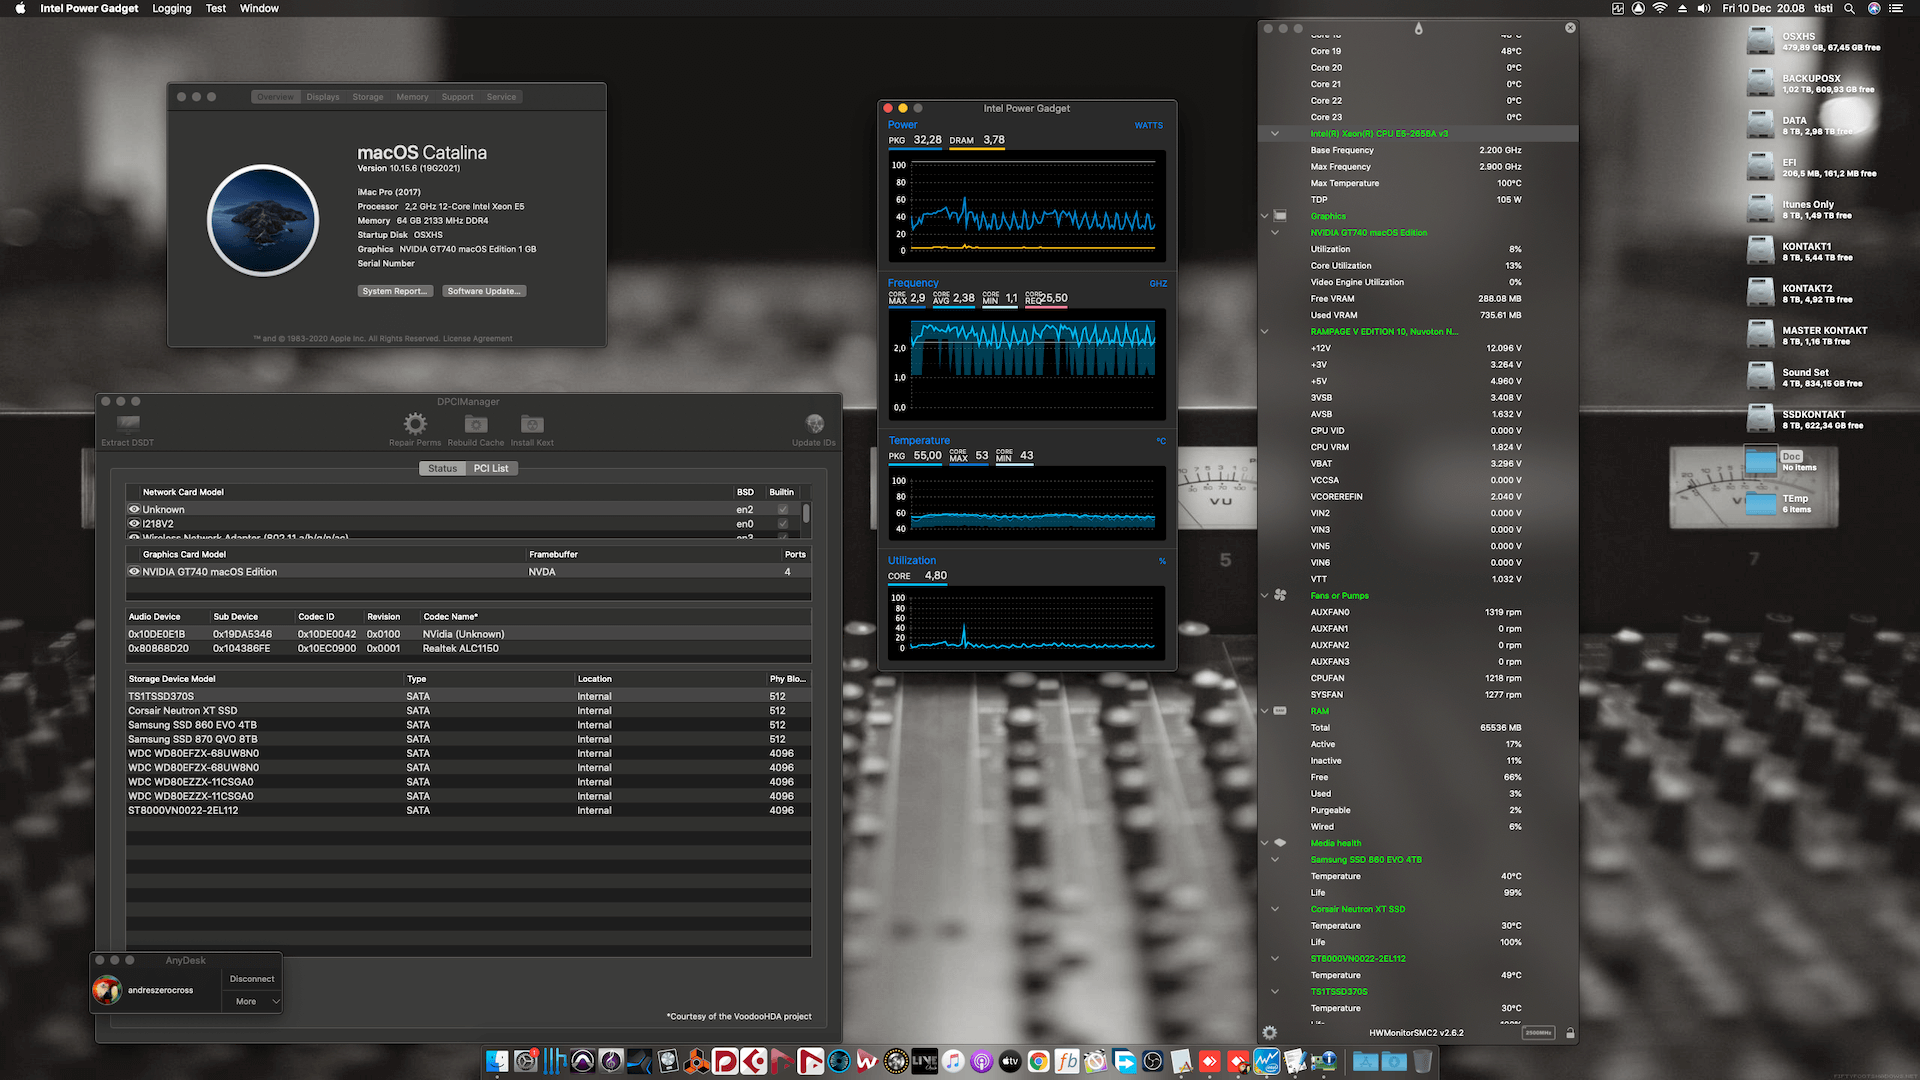Collapse NVIDIA GT740 macOS Edition group
The height and width of the screenshot is (1080, 1920).
[x=1275, y=232]
